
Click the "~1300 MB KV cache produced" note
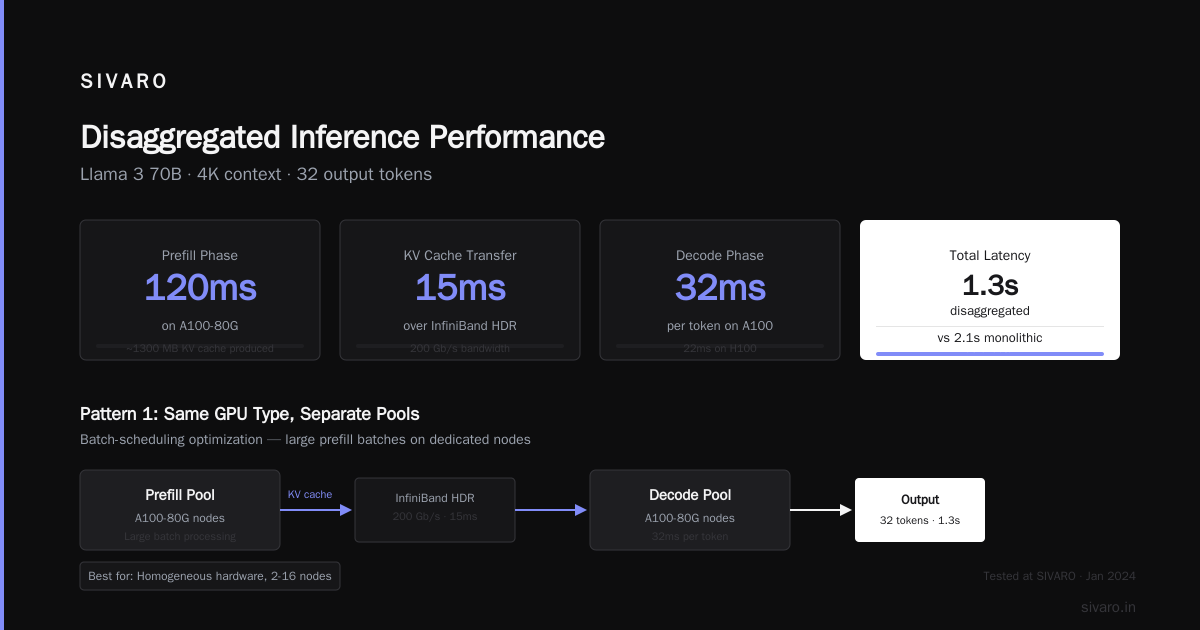(x=200, y=348)
